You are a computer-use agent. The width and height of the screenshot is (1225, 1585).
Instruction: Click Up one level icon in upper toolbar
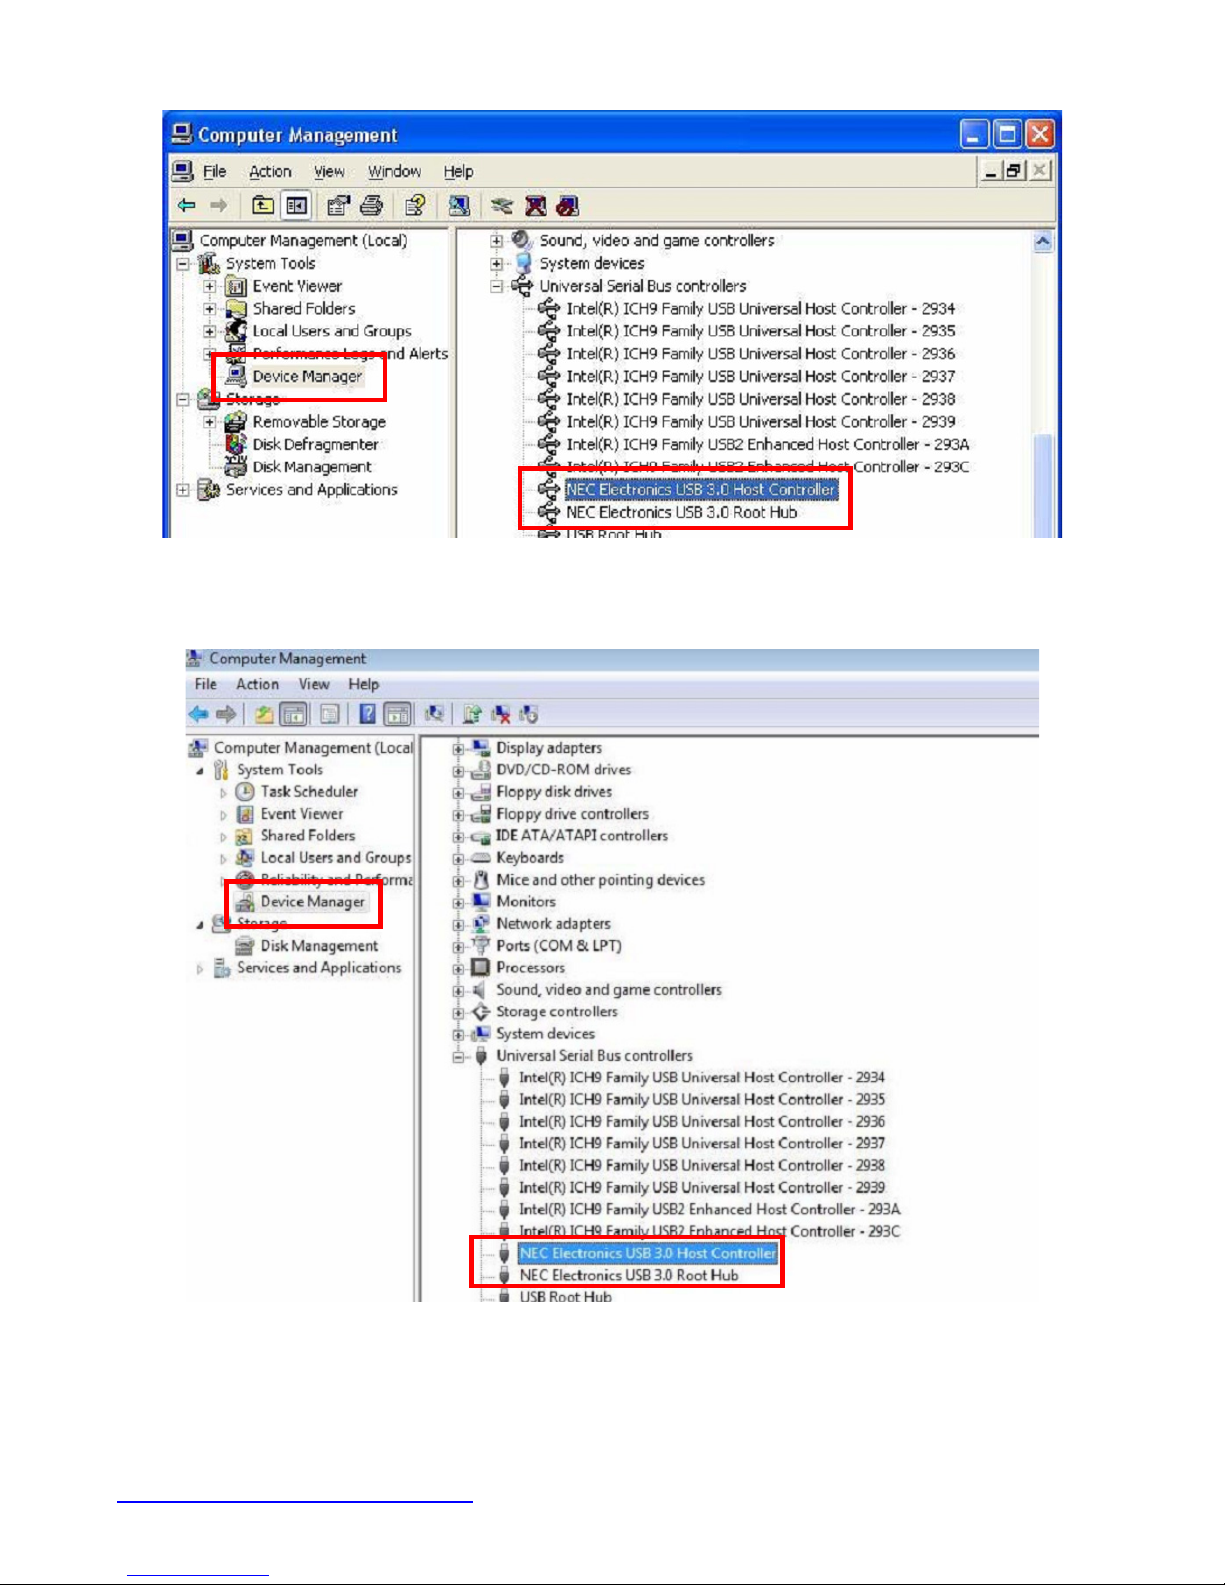coord(262,206)
